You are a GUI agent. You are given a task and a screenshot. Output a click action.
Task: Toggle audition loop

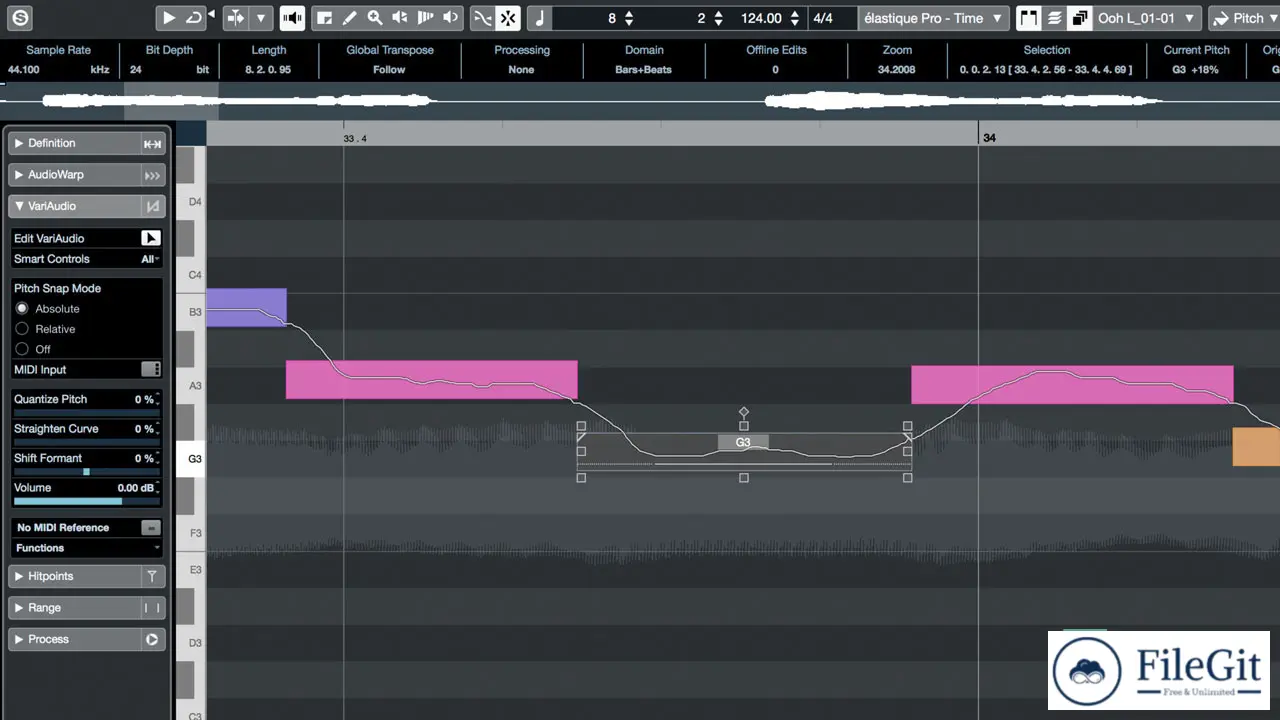195,17
